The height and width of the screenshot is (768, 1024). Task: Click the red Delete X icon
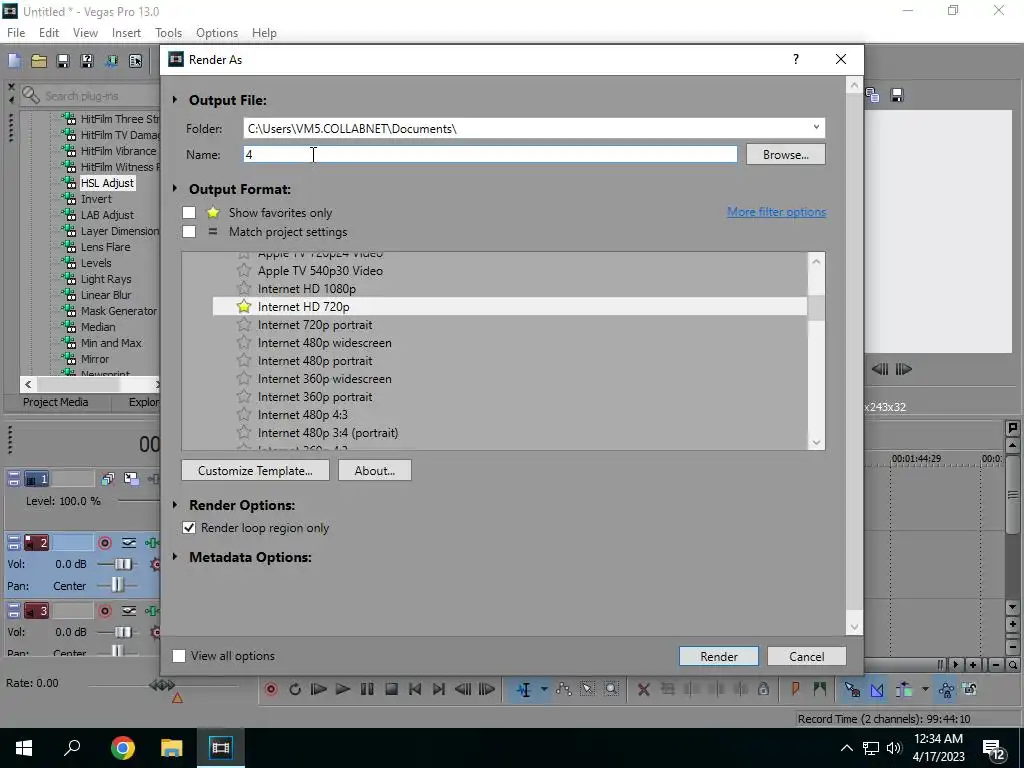[643, 690]
